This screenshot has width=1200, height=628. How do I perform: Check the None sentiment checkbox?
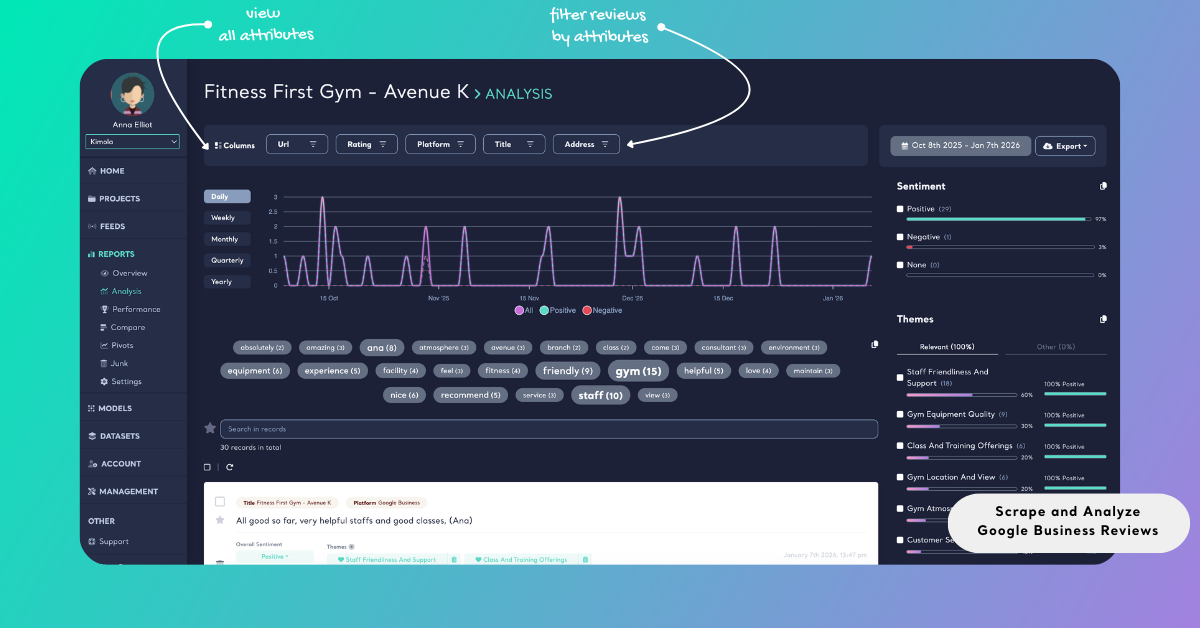pos(900,265)
